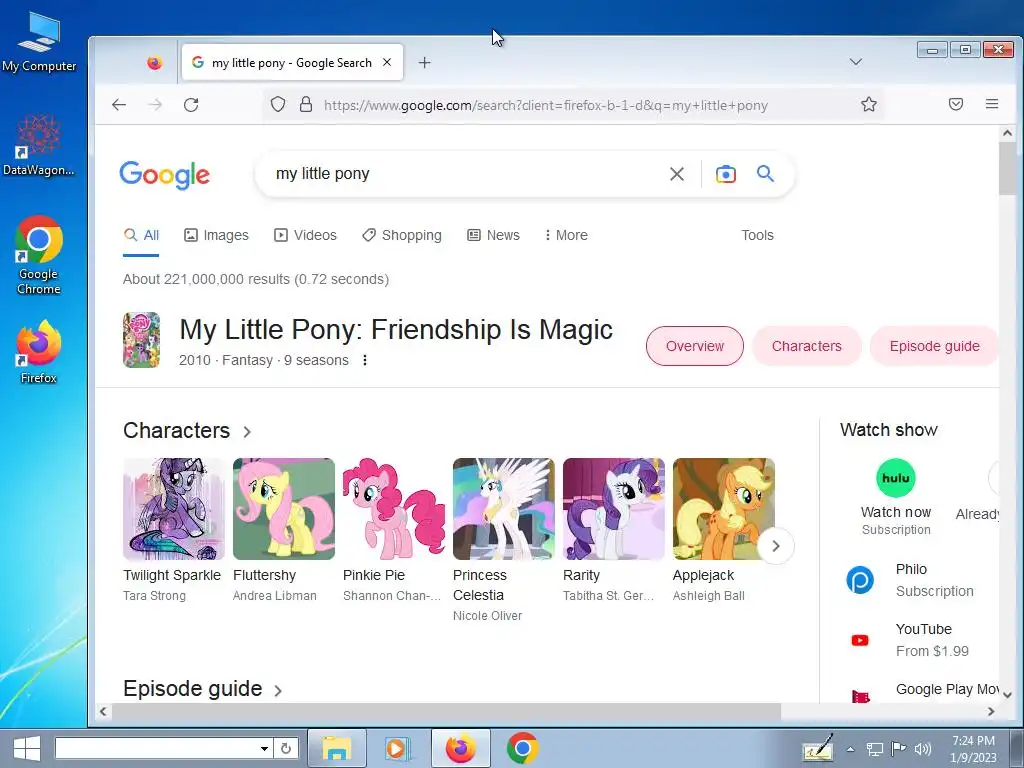This screenshot has height=768, width=1024.
Task: Select the My Computer desktop icon
Action: 39,43
